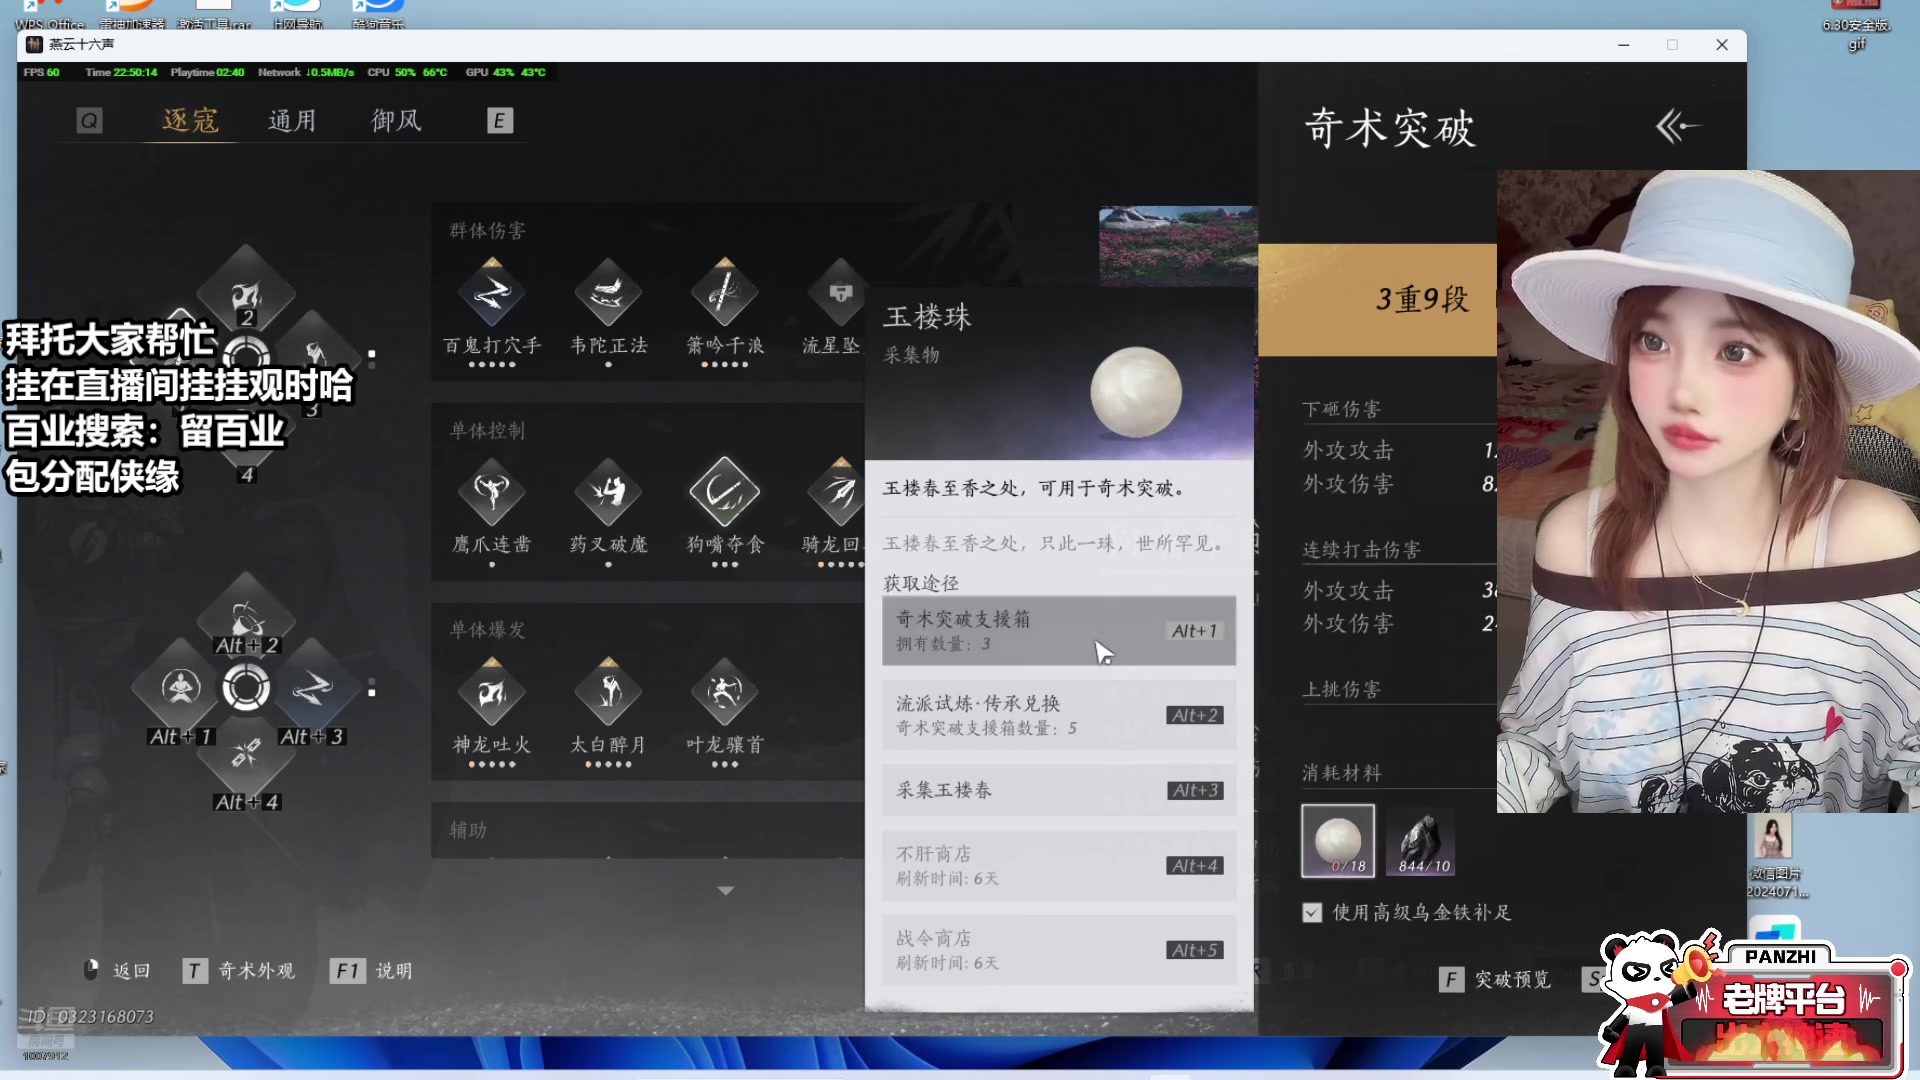Click the 消耗材料 heading
This screenshot has height=1080, width=1920.
tap(1341, 773)
